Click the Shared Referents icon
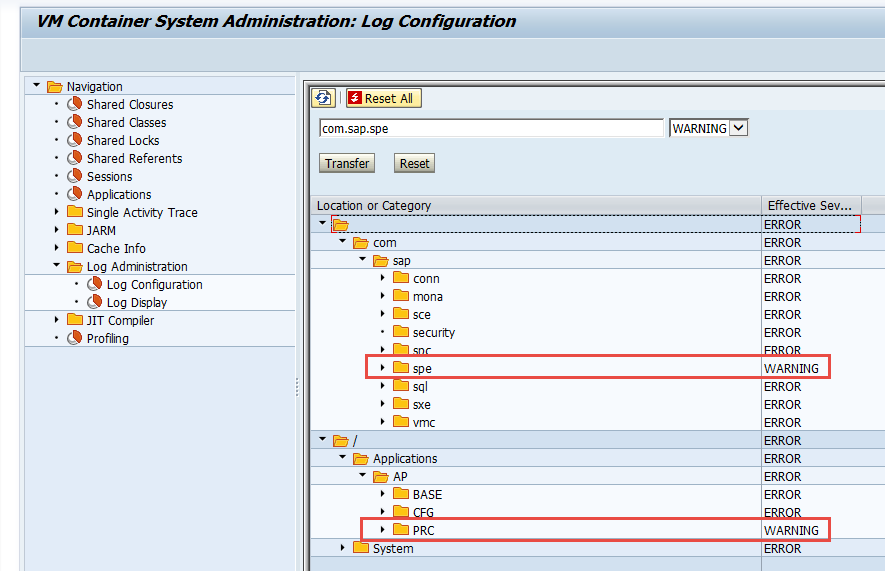 (74, 158)
